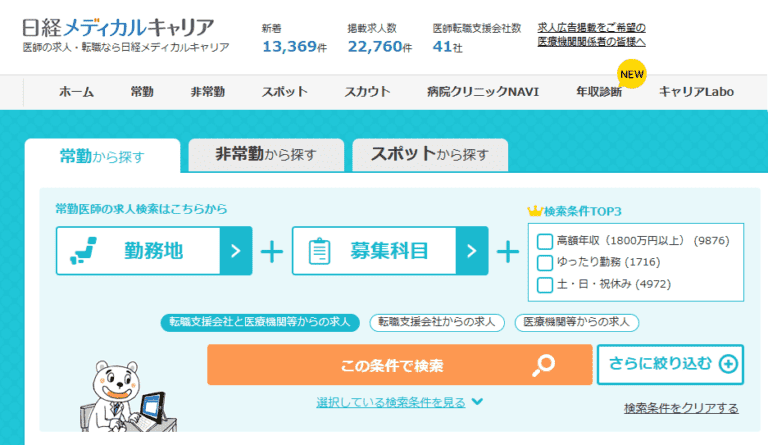Screen dimensions: 768x445
Task: Check 土・日・祝休み (4972) checkbox
Action: point(545,285)
